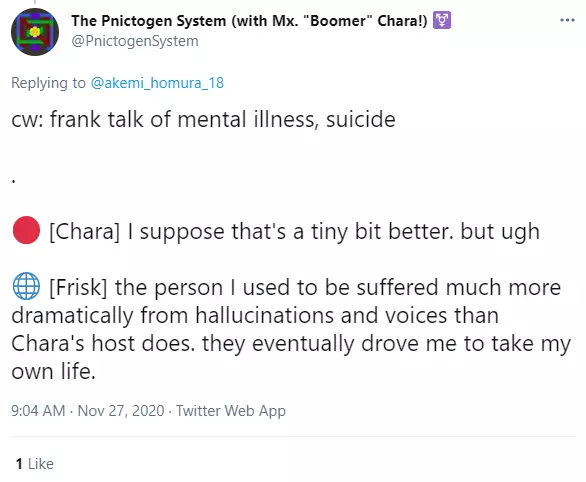
Task: Click the "own life." ending text
Action: tap(53, 371)
